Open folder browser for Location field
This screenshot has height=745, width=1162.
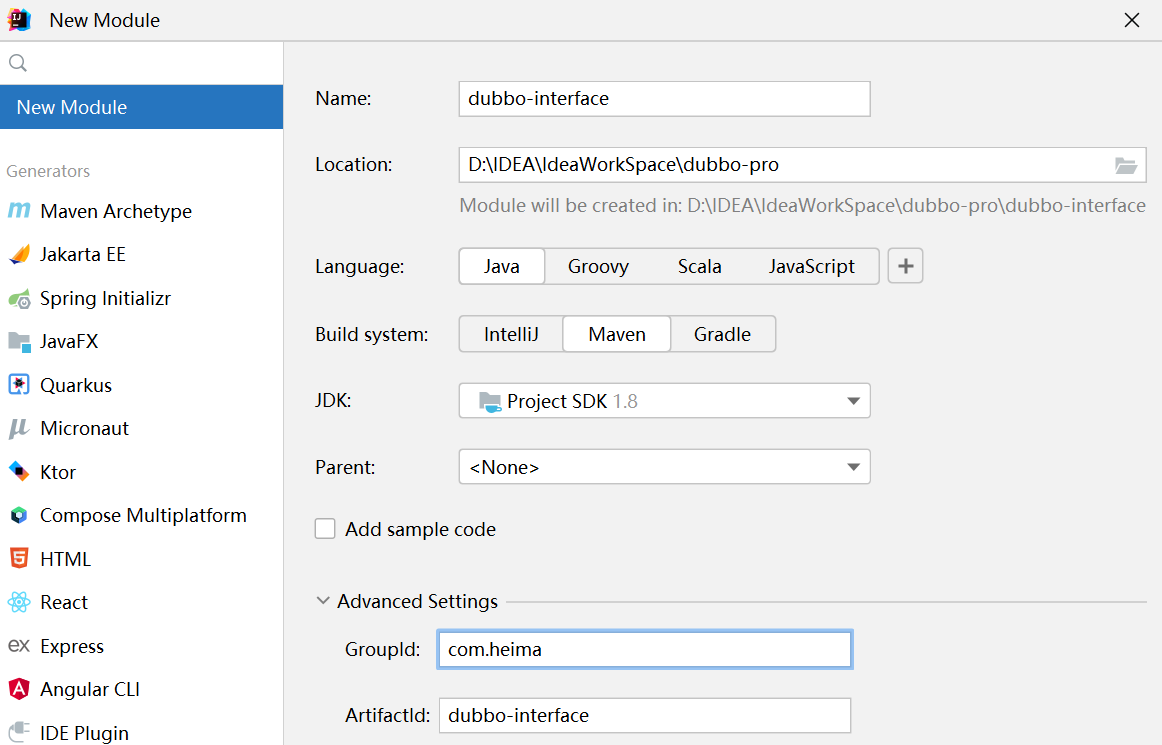(1126, 165)
